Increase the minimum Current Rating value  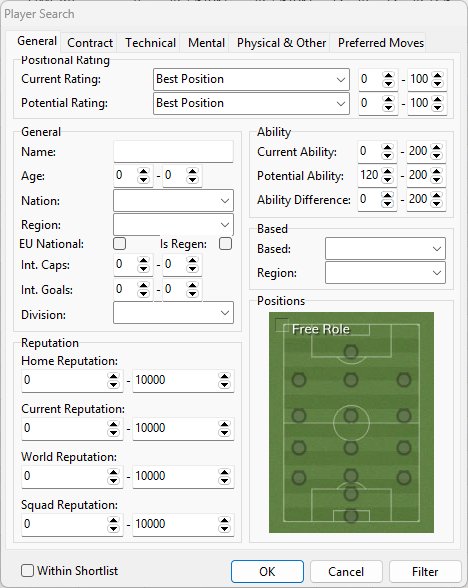pyautogui.click(x=388, y=75)
